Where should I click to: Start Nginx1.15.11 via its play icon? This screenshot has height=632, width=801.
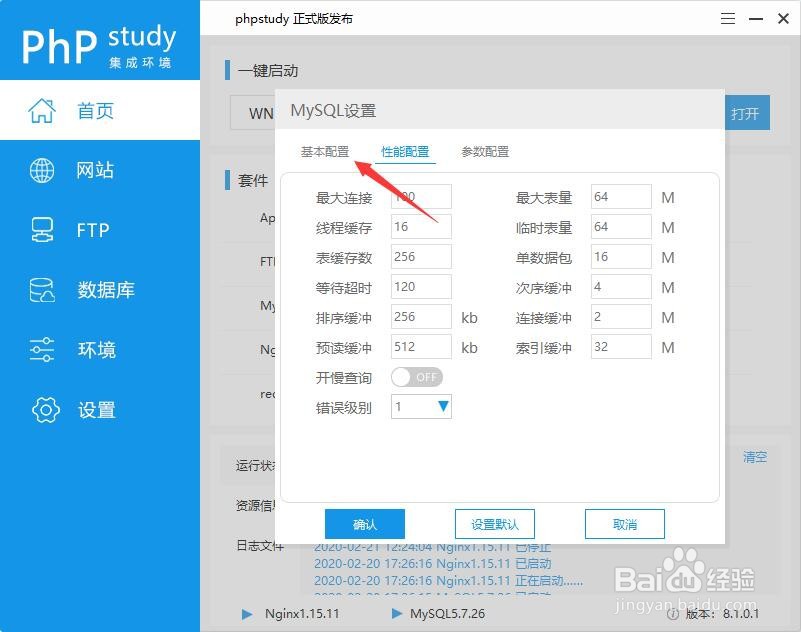[x=247, y=614]
